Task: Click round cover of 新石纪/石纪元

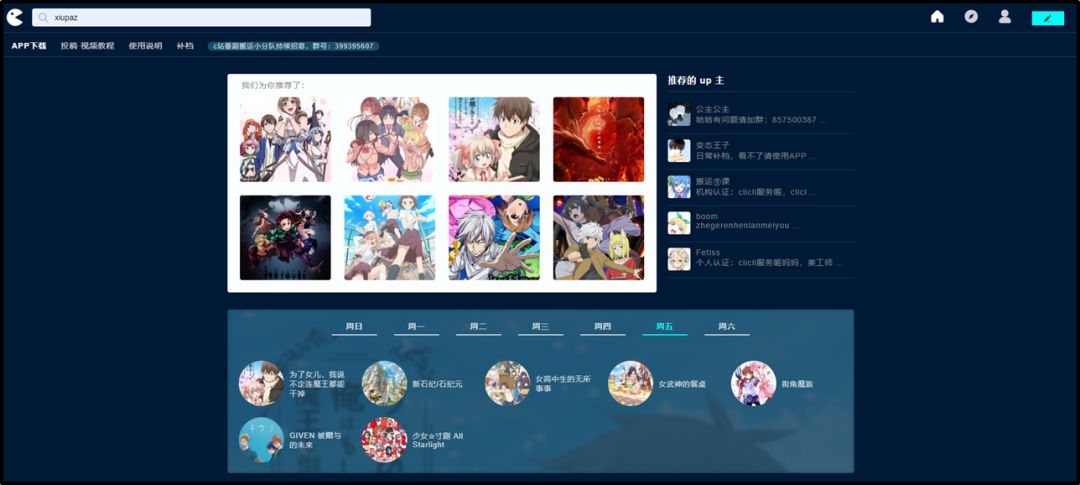Action: click(384, 383)
